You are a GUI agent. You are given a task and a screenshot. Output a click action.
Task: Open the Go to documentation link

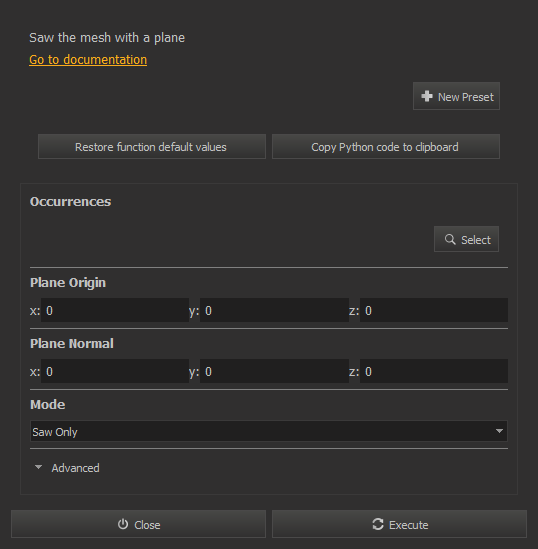88,60
